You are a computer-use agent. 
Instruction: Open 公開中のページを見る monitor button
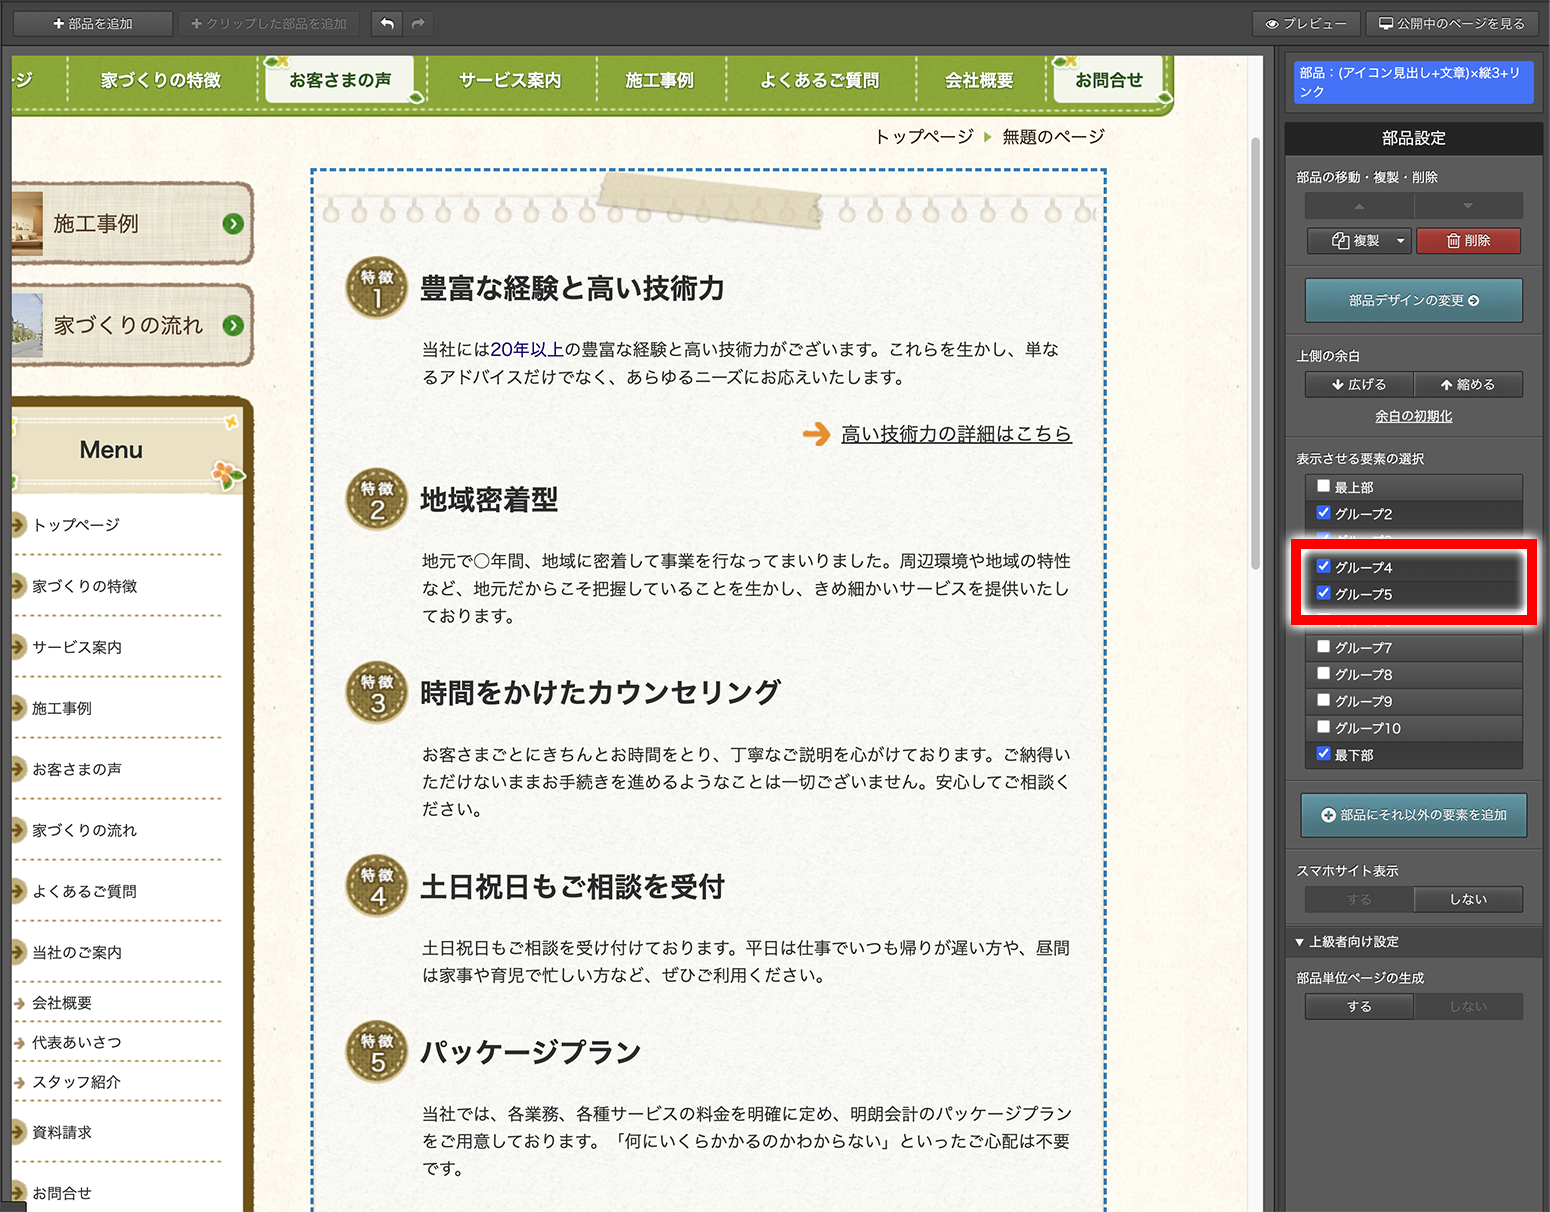pyautogui.click(x=1452, y=23)
